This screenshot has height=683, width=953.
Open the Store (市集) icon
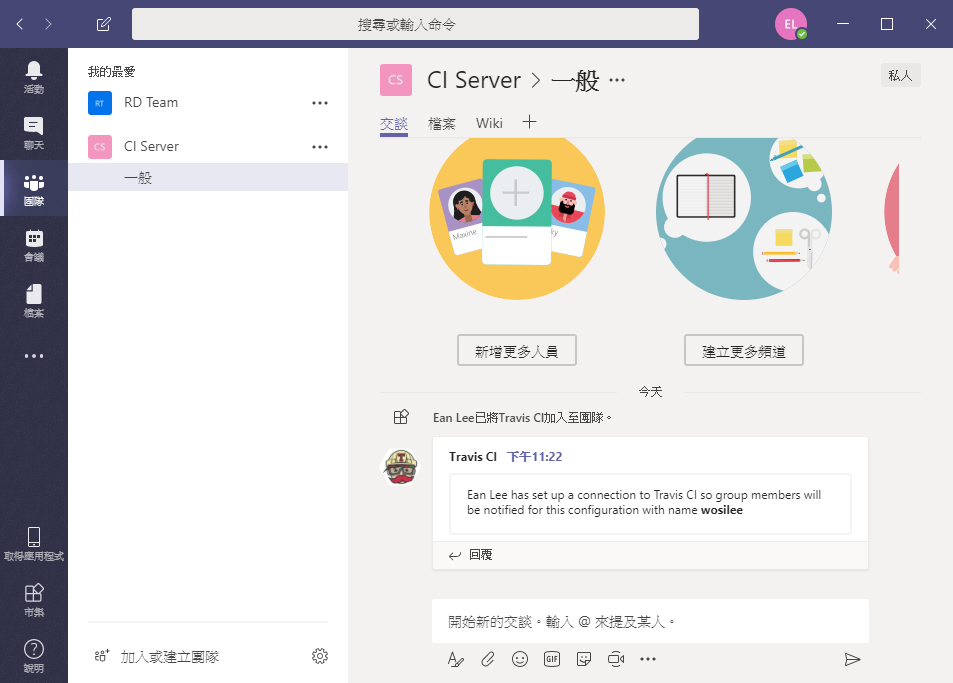[33, 600]
